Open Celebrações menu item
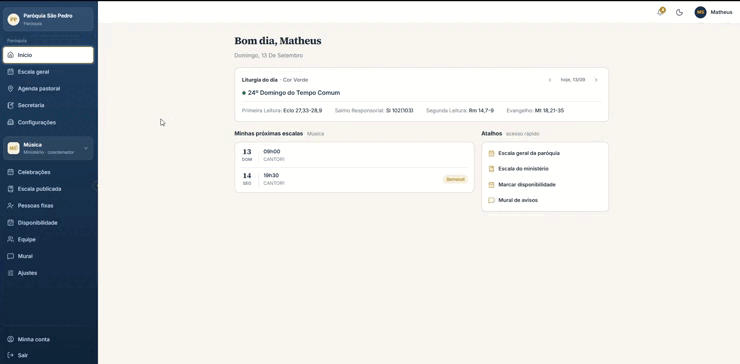This screenshot has width=740, height=364. click(x=48, y=172)
